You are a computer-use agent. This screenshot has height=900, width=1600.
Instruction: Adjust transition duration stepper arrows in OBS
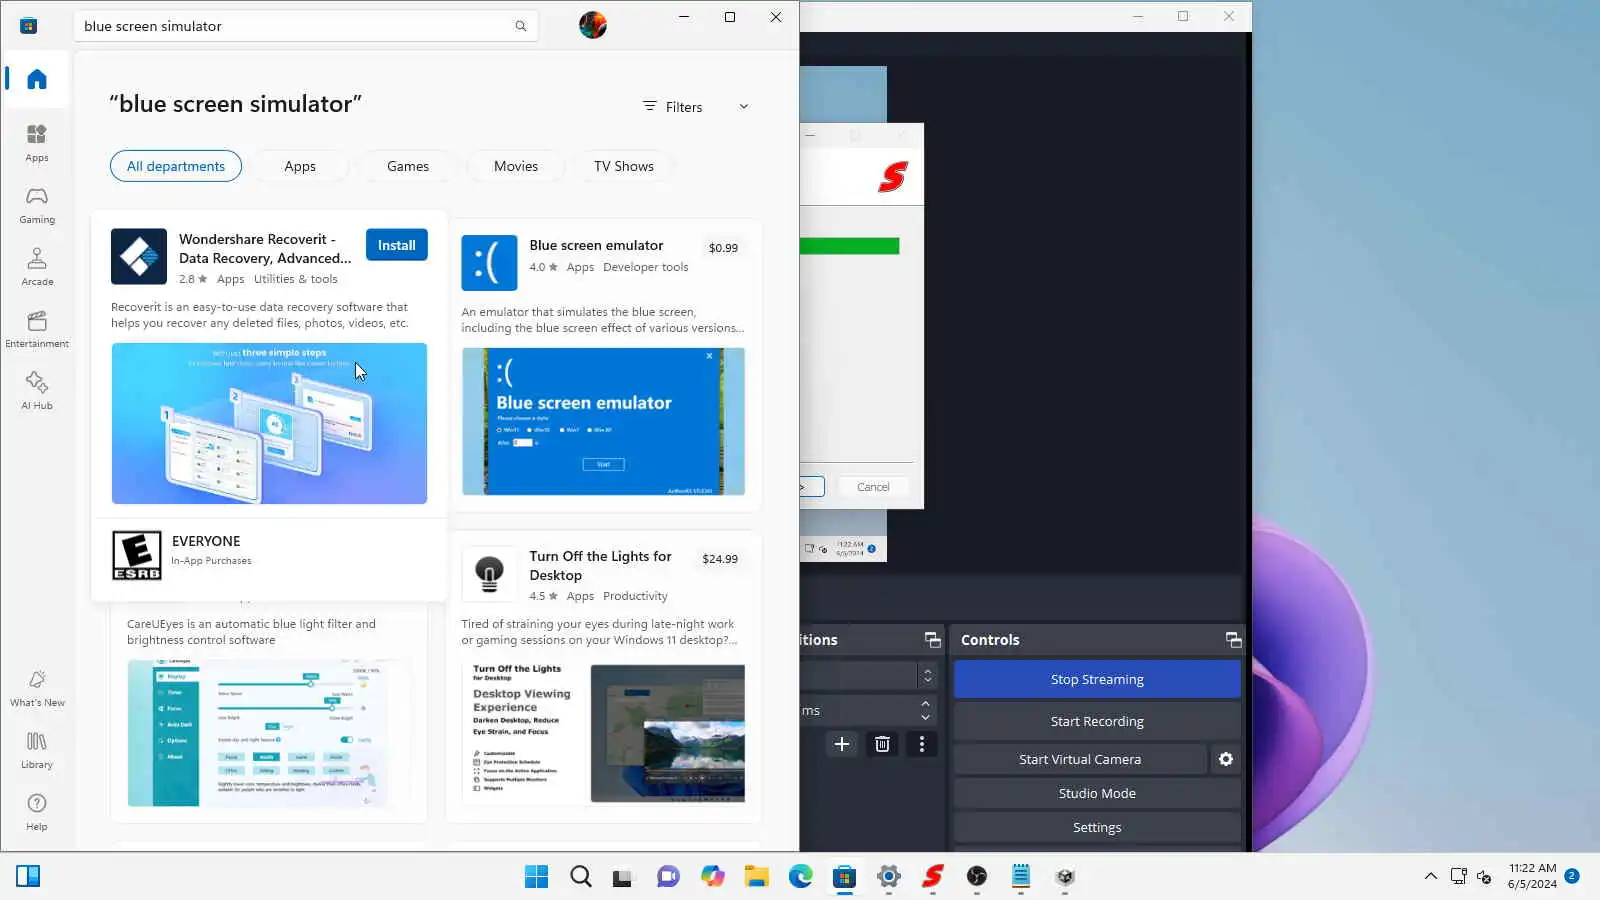tap(925, 710)
